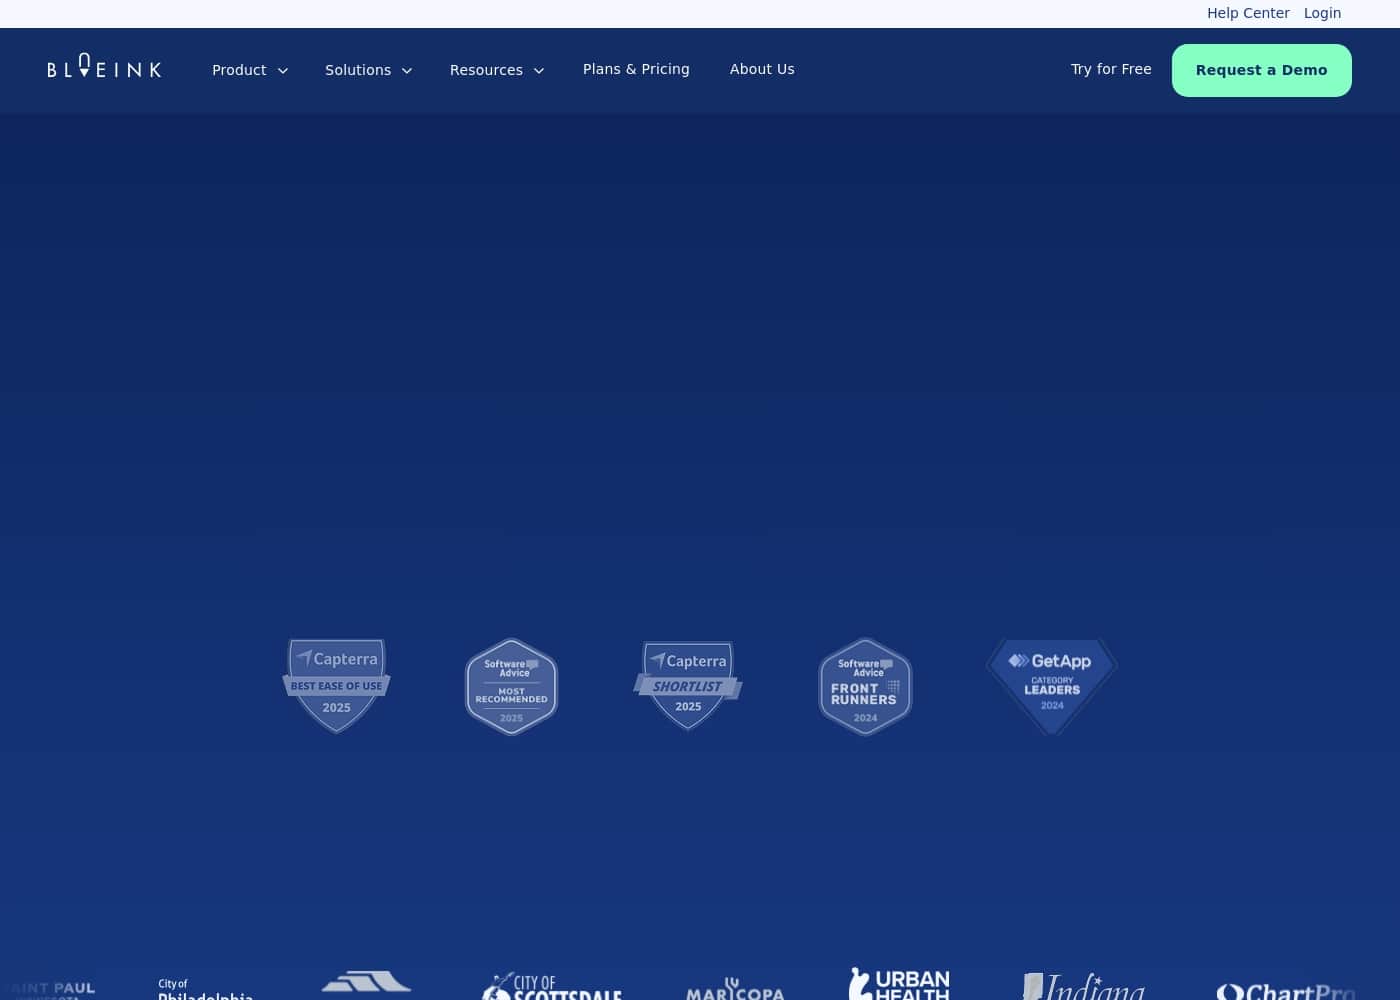Click the City of Philadelphia logo
The width and height of the screenshot is (1400, 1000).
click(205, 989)
